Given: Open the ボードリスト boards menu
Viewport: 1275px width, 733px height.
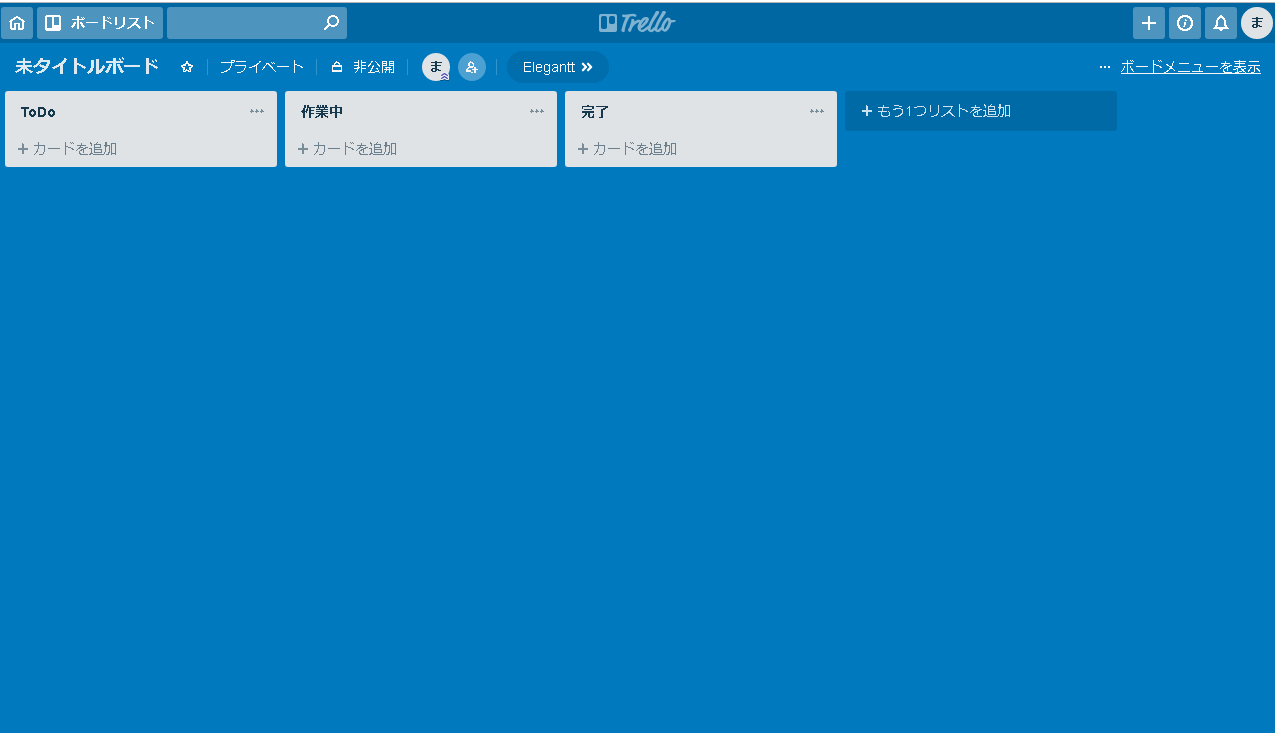Looking at the screenshot, I should [x=100, y=23].
